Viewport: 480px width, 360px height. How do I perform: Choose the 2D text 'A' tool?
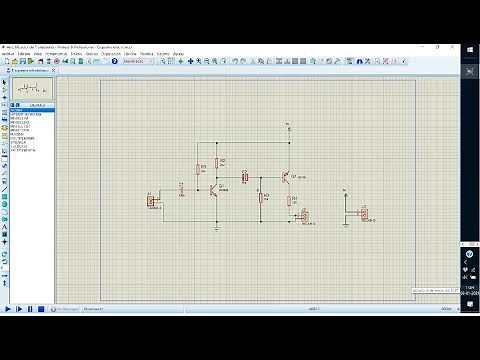click(x=4, y=227)
